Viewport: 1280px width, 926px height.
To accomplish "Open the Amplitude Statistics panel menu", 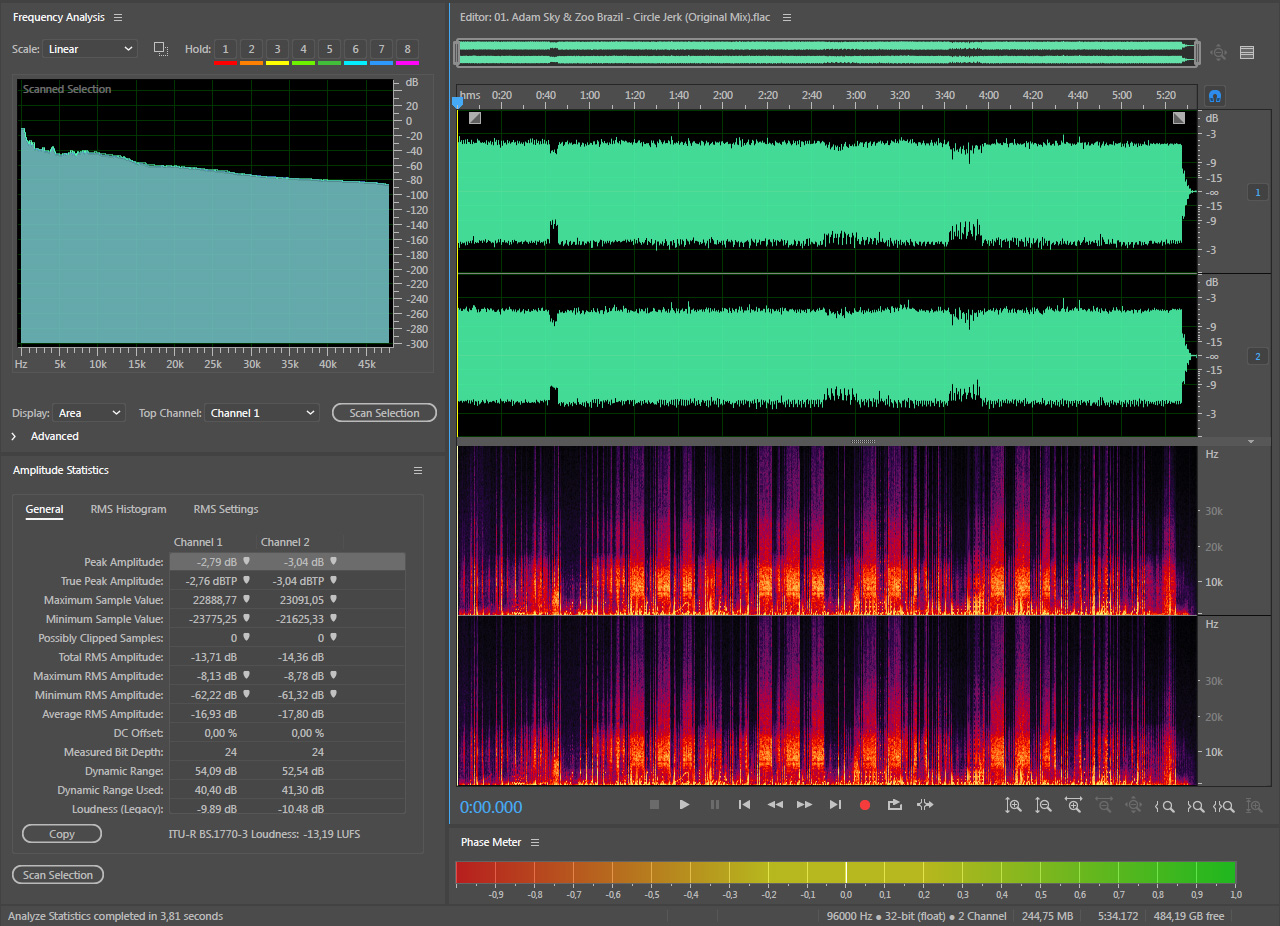I will click(x=418, y=470).
